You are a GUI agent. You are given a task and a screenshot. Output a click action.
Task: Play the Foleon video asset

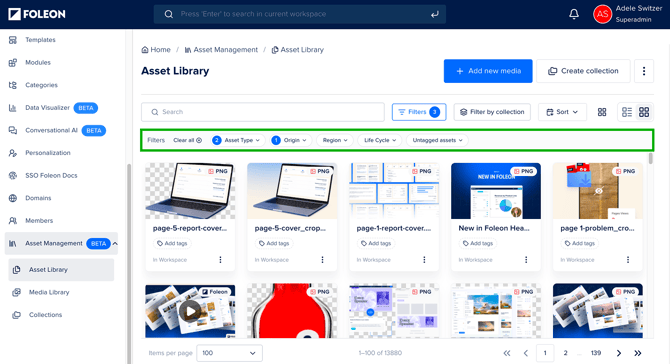pyautogui.click(x=190, y=311)
